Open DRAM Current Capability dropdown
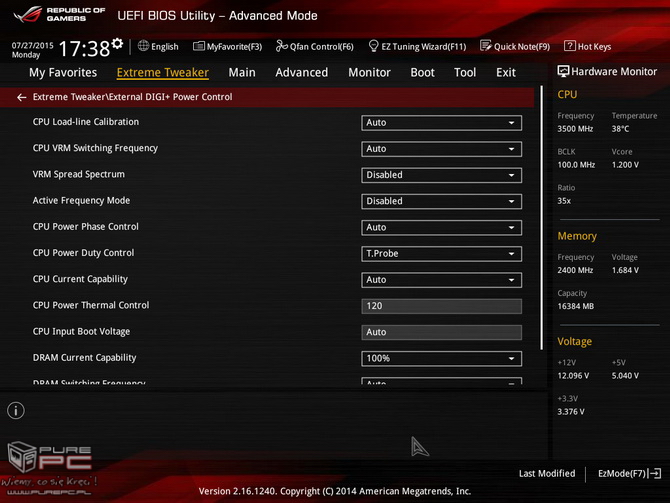The height and width of the screenshot is (503, 670). (441, 359)
